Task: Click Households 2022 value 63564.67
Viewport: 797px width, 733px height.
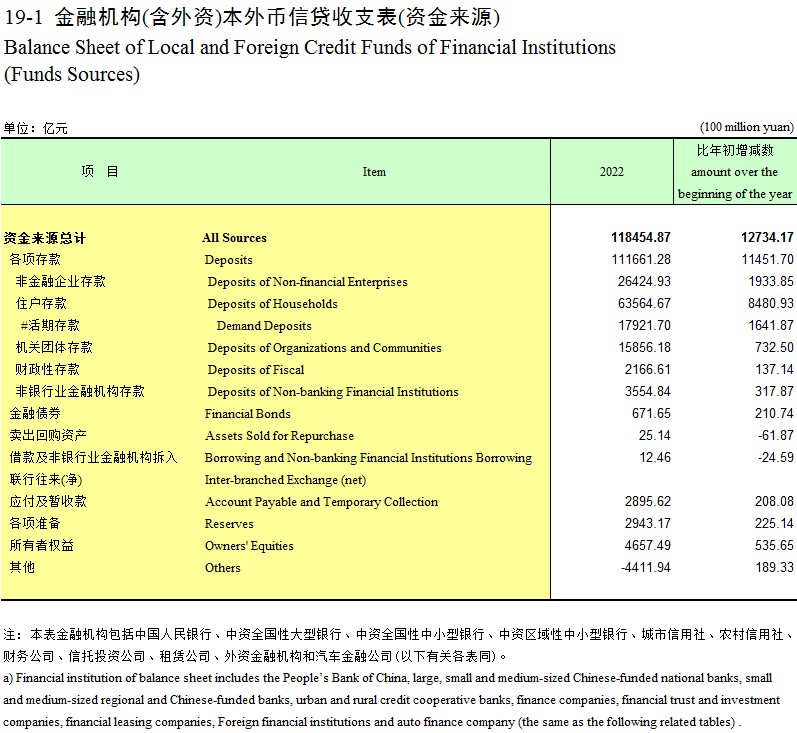Action: (x=645, y=303)
